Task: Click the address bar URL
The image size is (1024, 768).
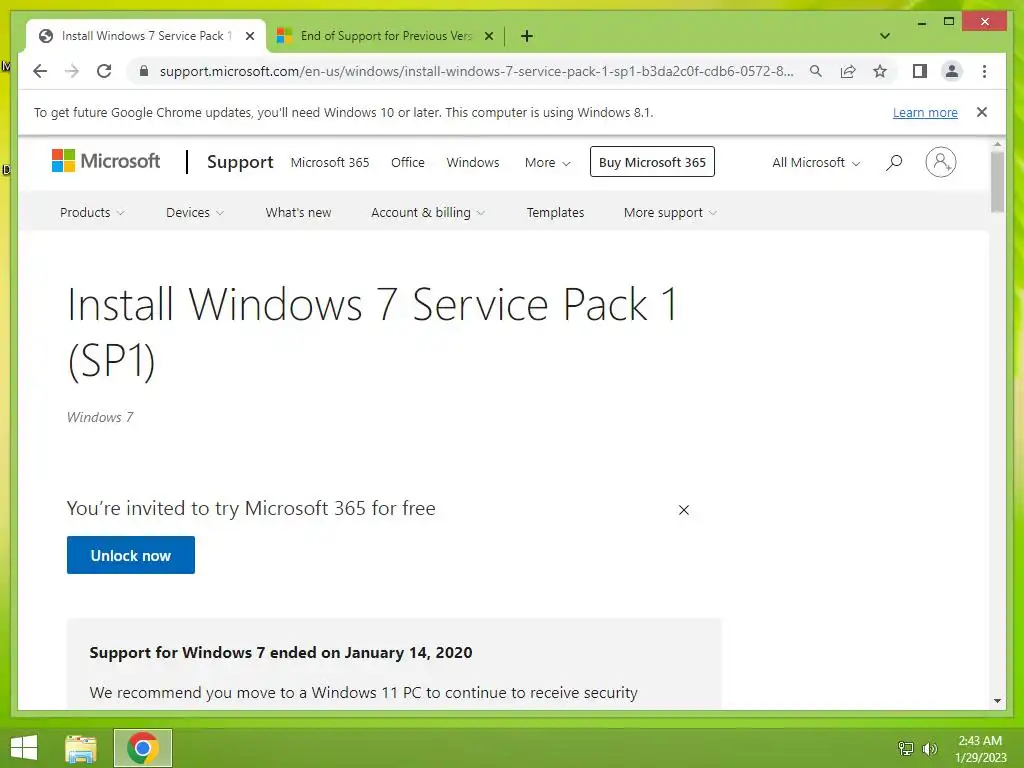Action: [x=476, y=71]
